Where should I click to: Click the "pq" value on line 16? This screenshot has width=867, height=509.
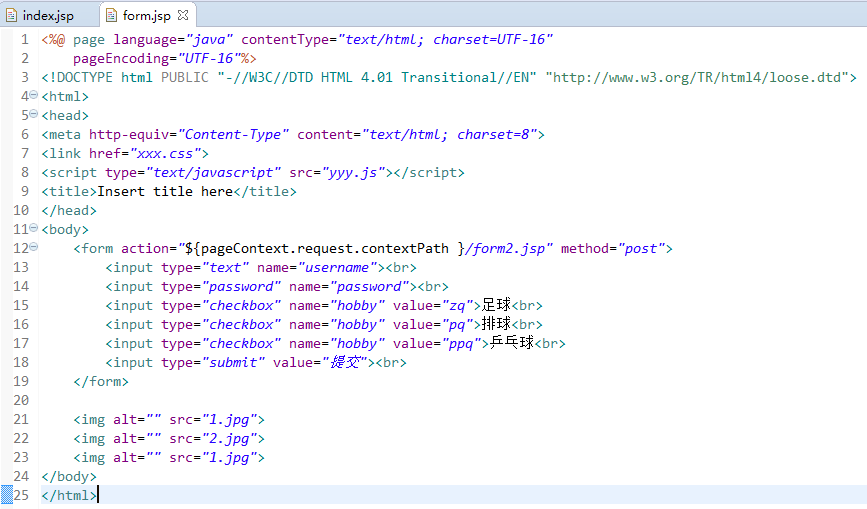457,324
